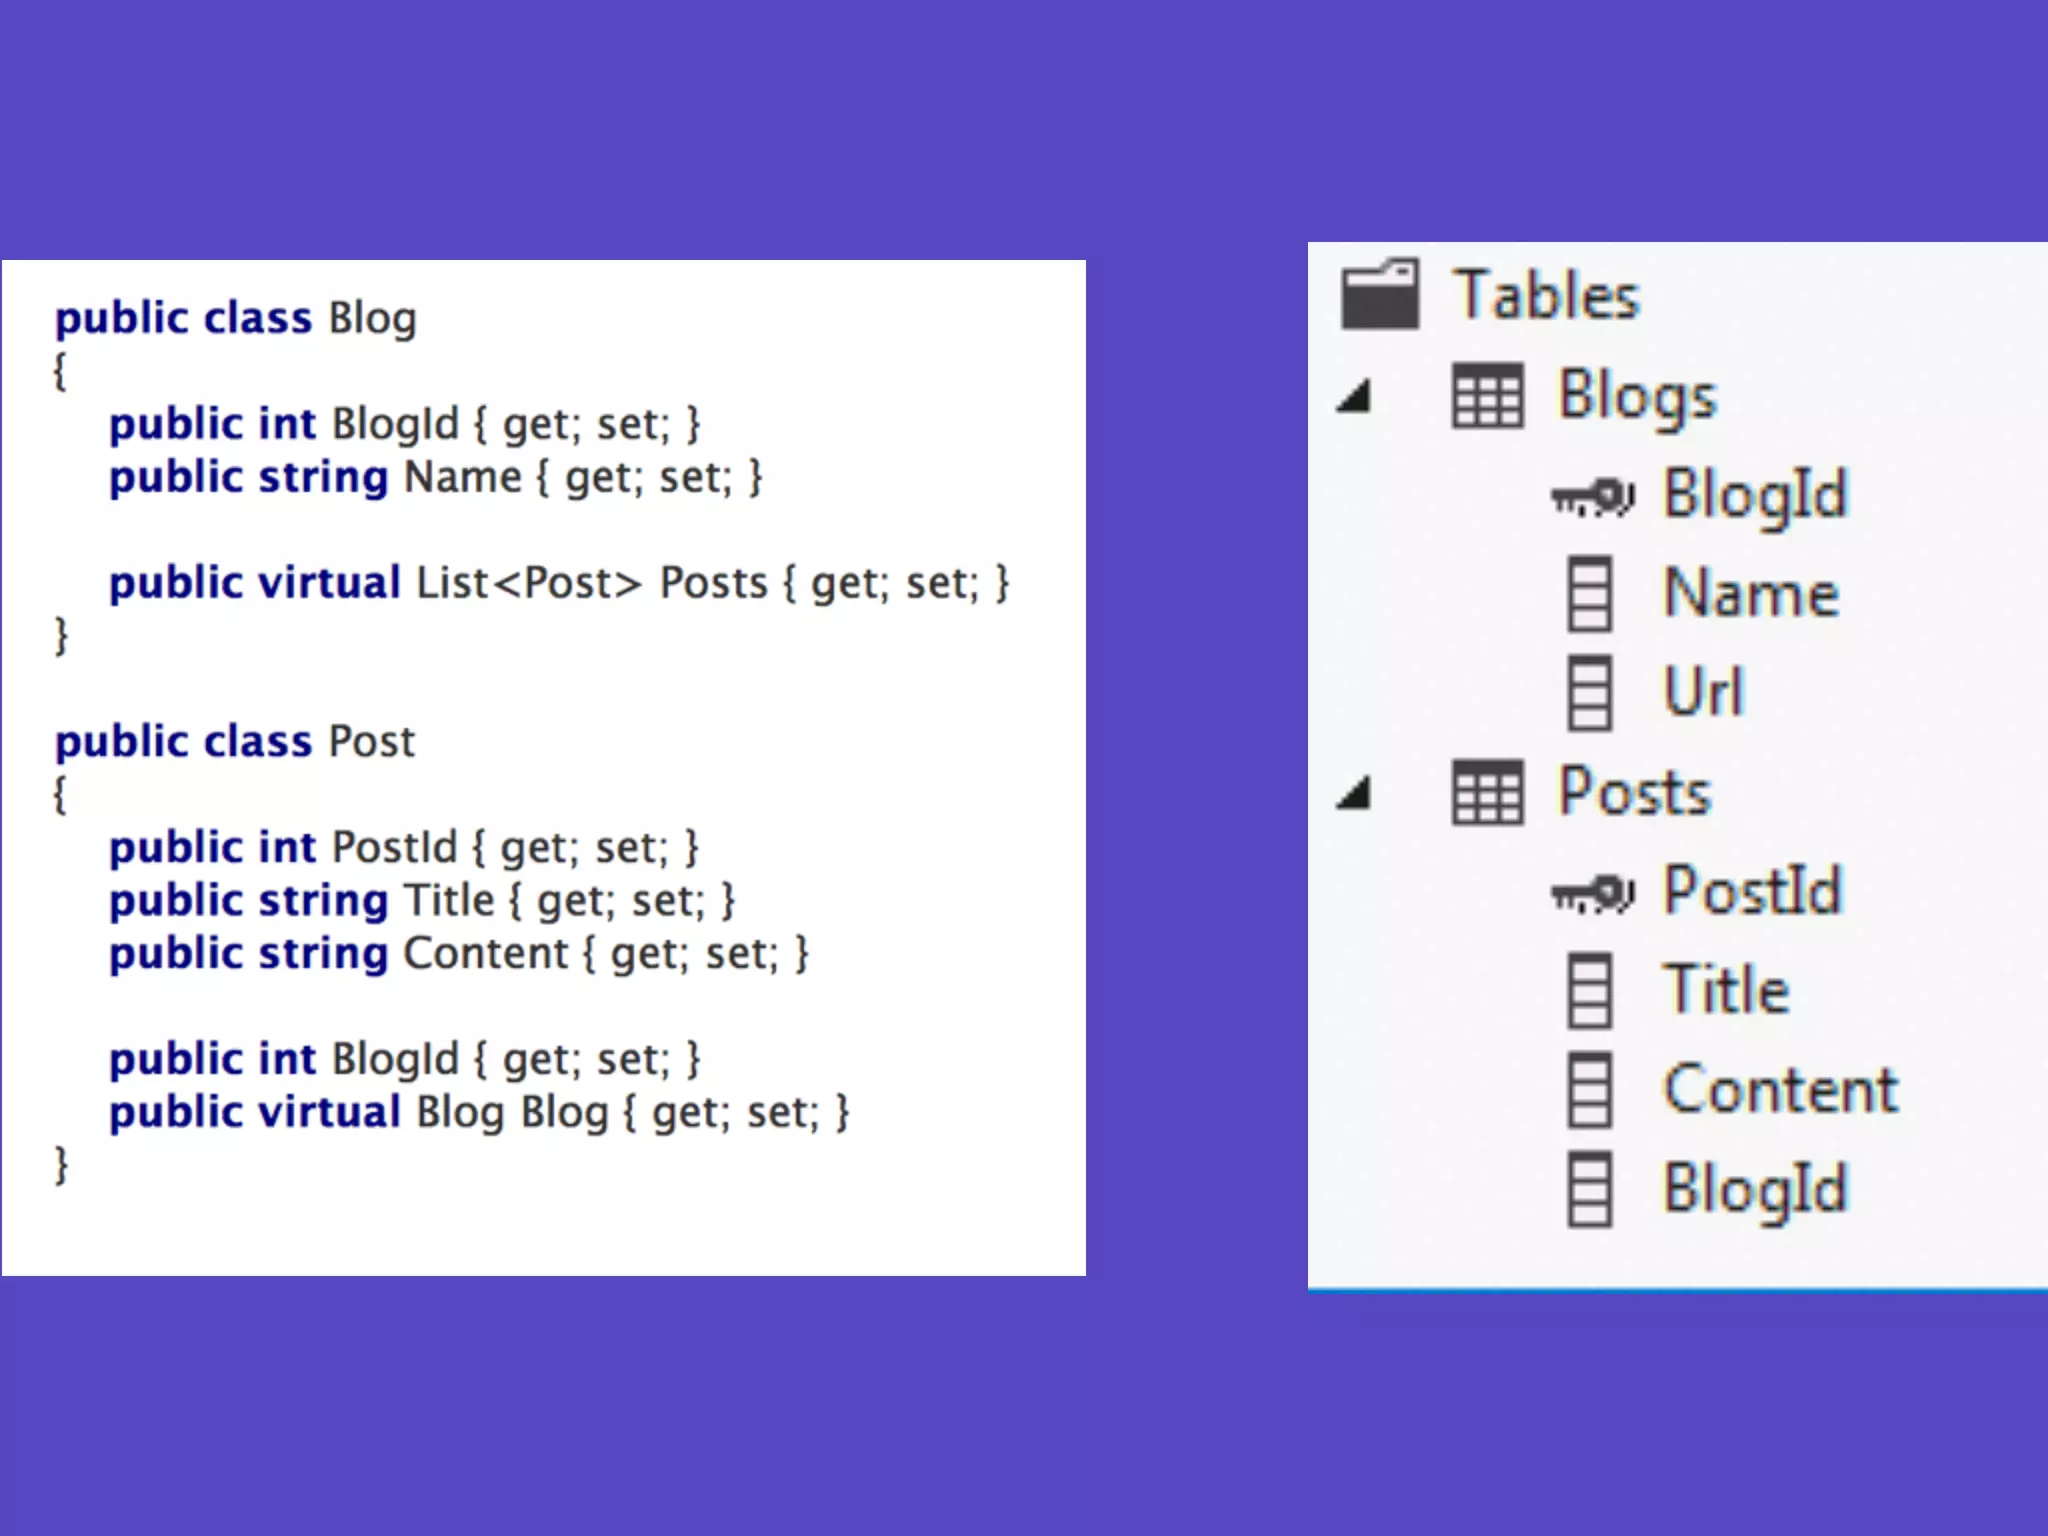Click the column icon next to Url
The image size is (2048, 1536).
tap(1589, 692)
